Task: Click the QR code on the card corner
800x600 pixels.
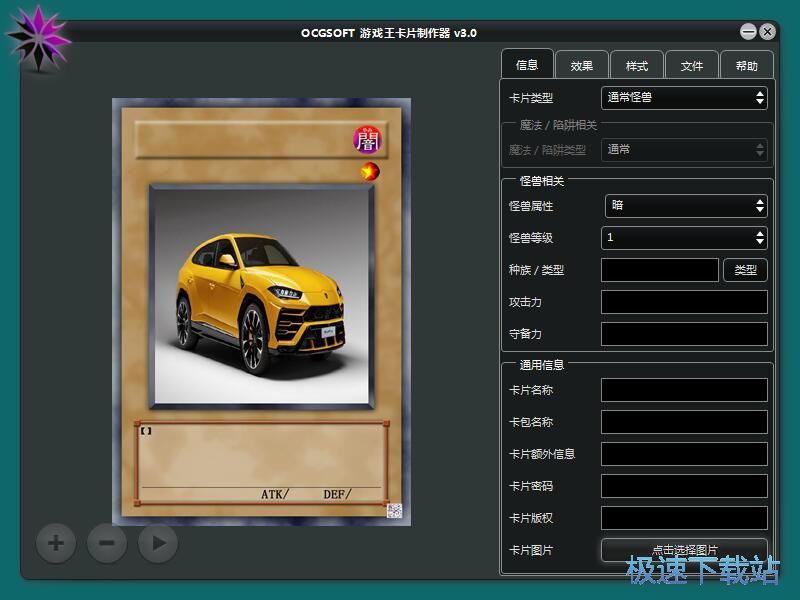Action: tap(394, 510)
